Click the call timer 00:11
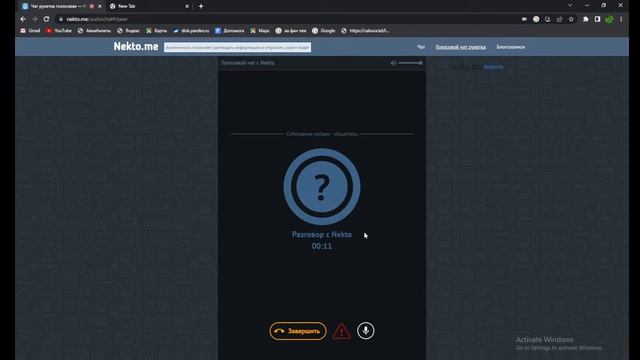This screenshot has width=640, height=360. pos(322,246)
